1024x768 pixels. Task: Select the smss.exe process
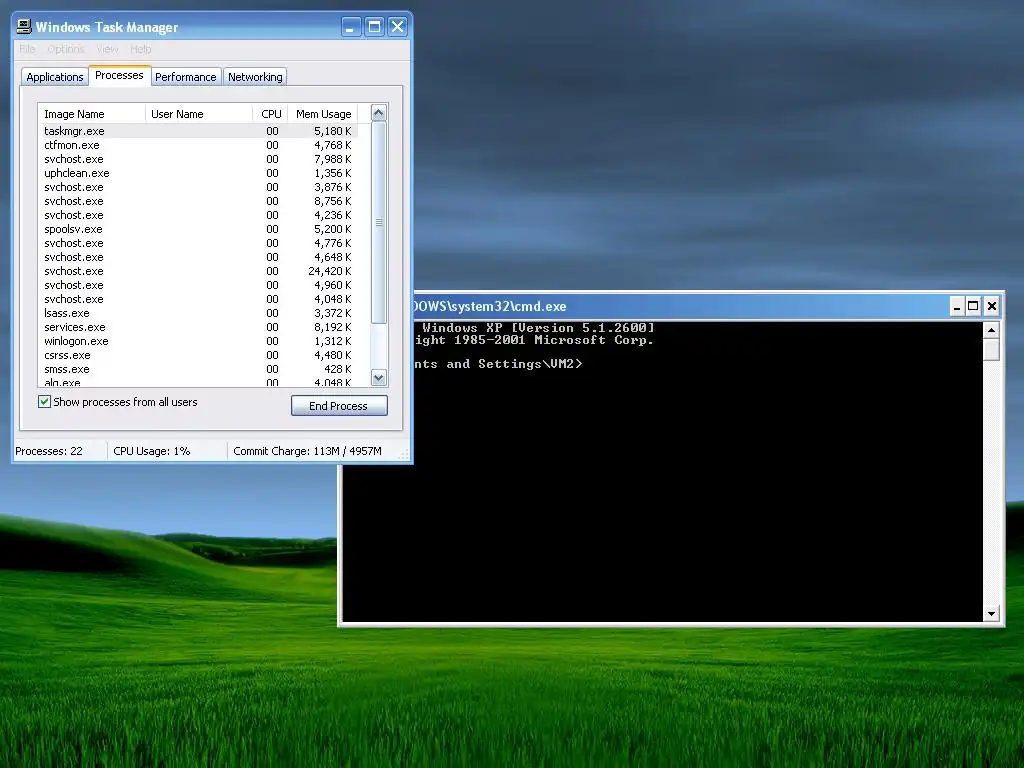[198, 369]
